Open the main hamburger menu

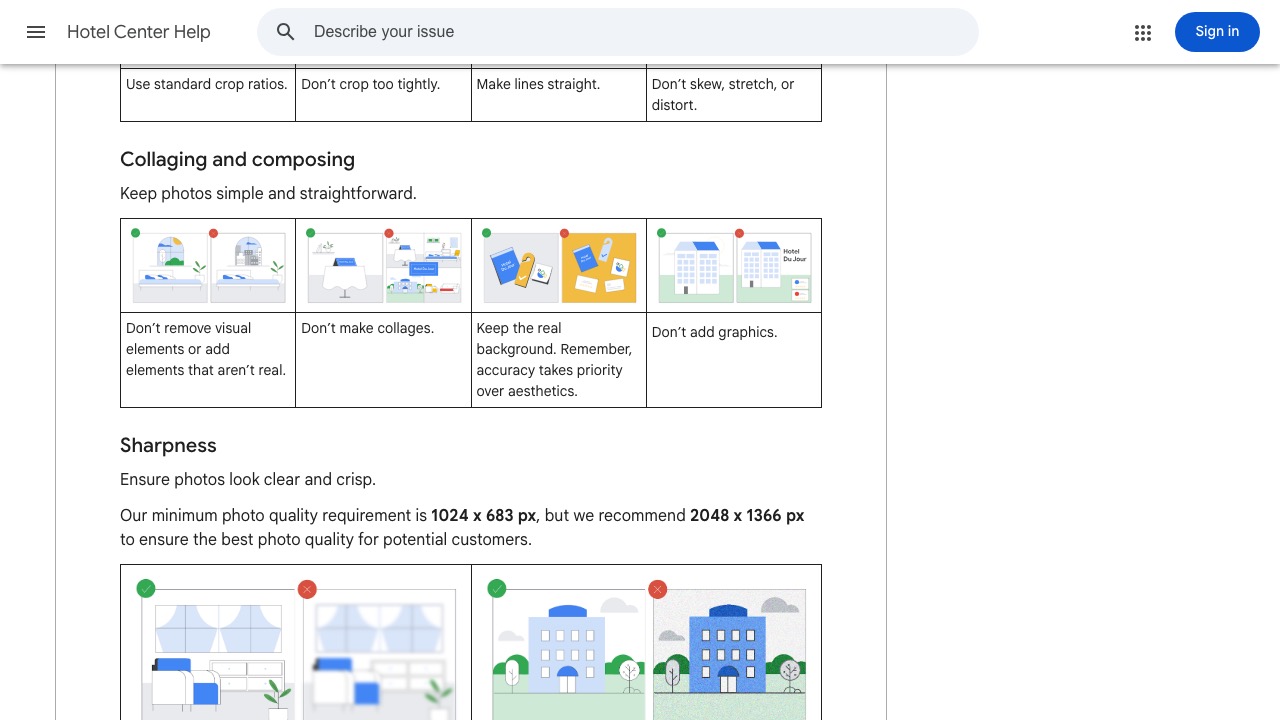[36, 32]
